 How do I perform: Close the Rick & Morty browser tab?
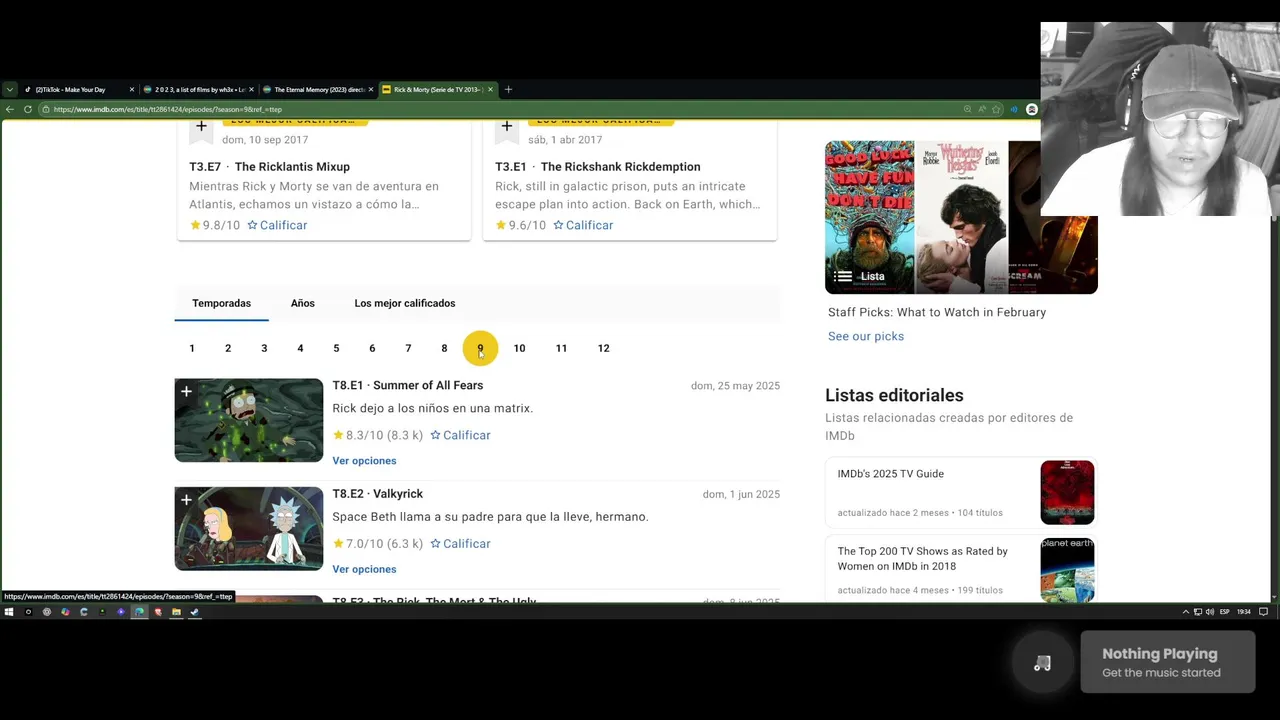(490, 90)
